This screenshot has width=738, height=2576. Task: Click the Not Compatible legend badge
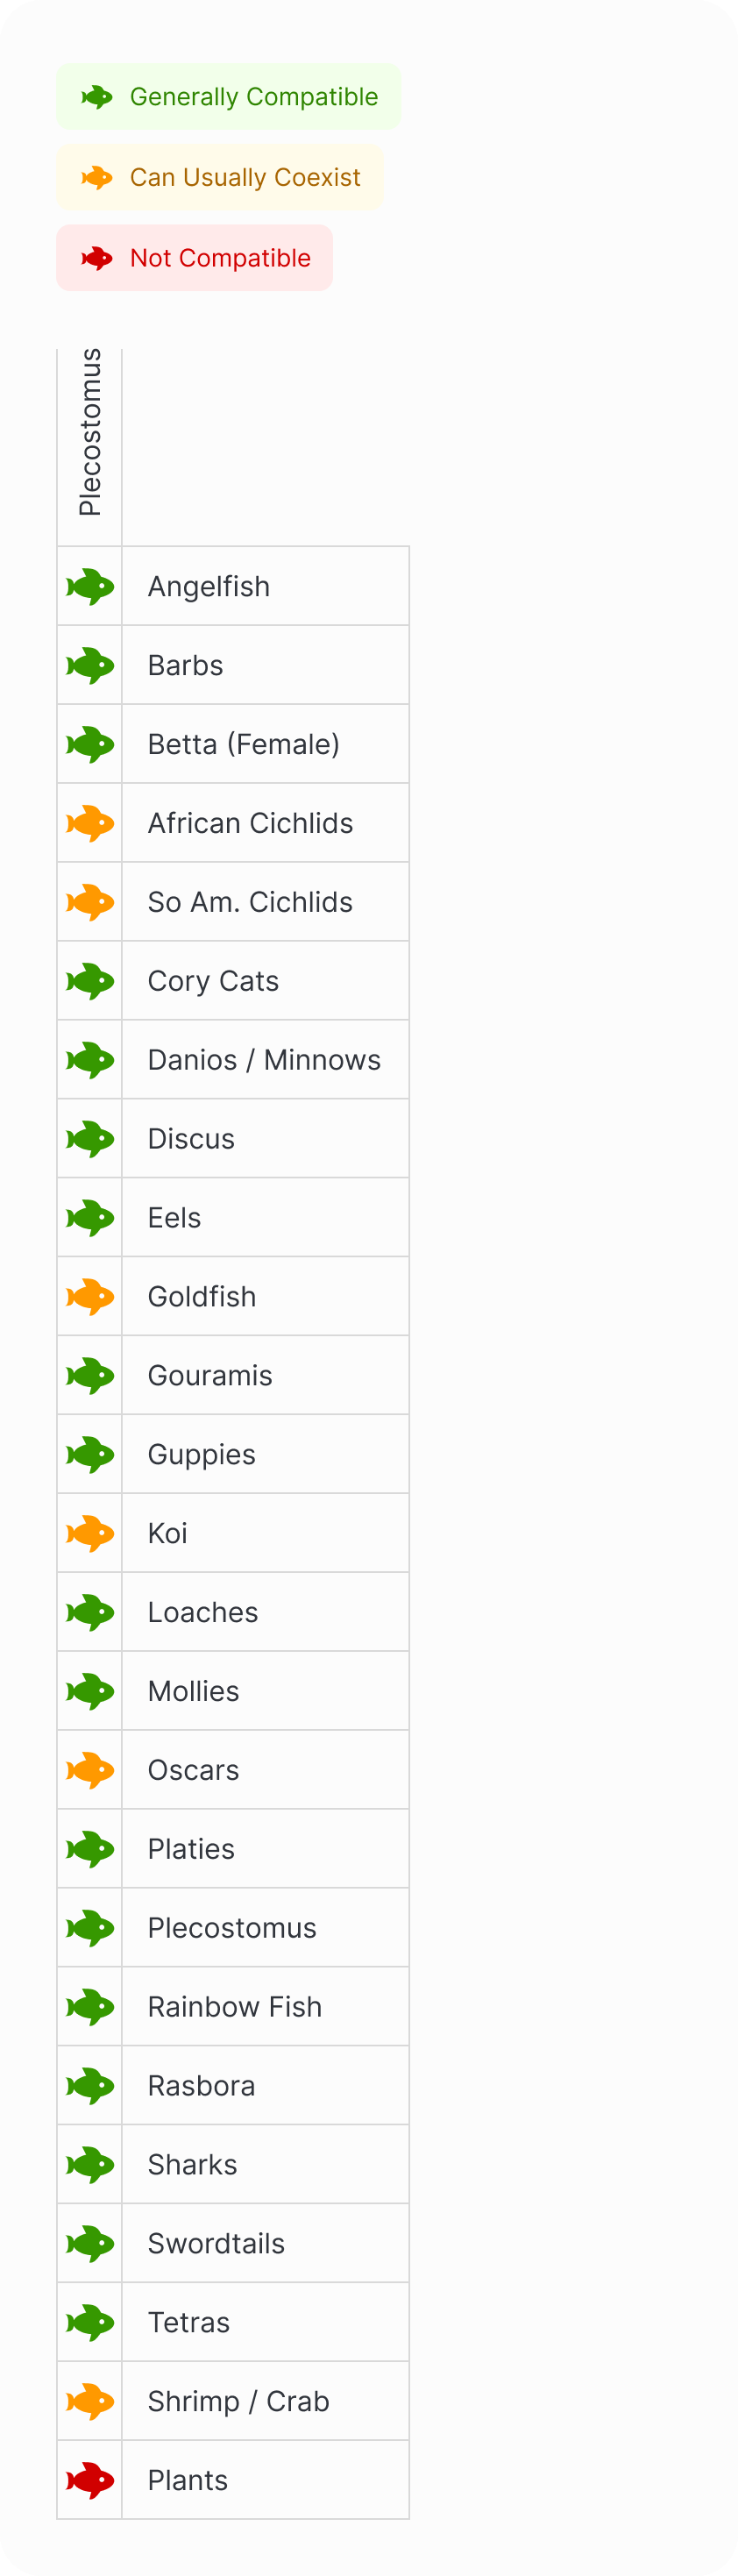pos(195,258)
